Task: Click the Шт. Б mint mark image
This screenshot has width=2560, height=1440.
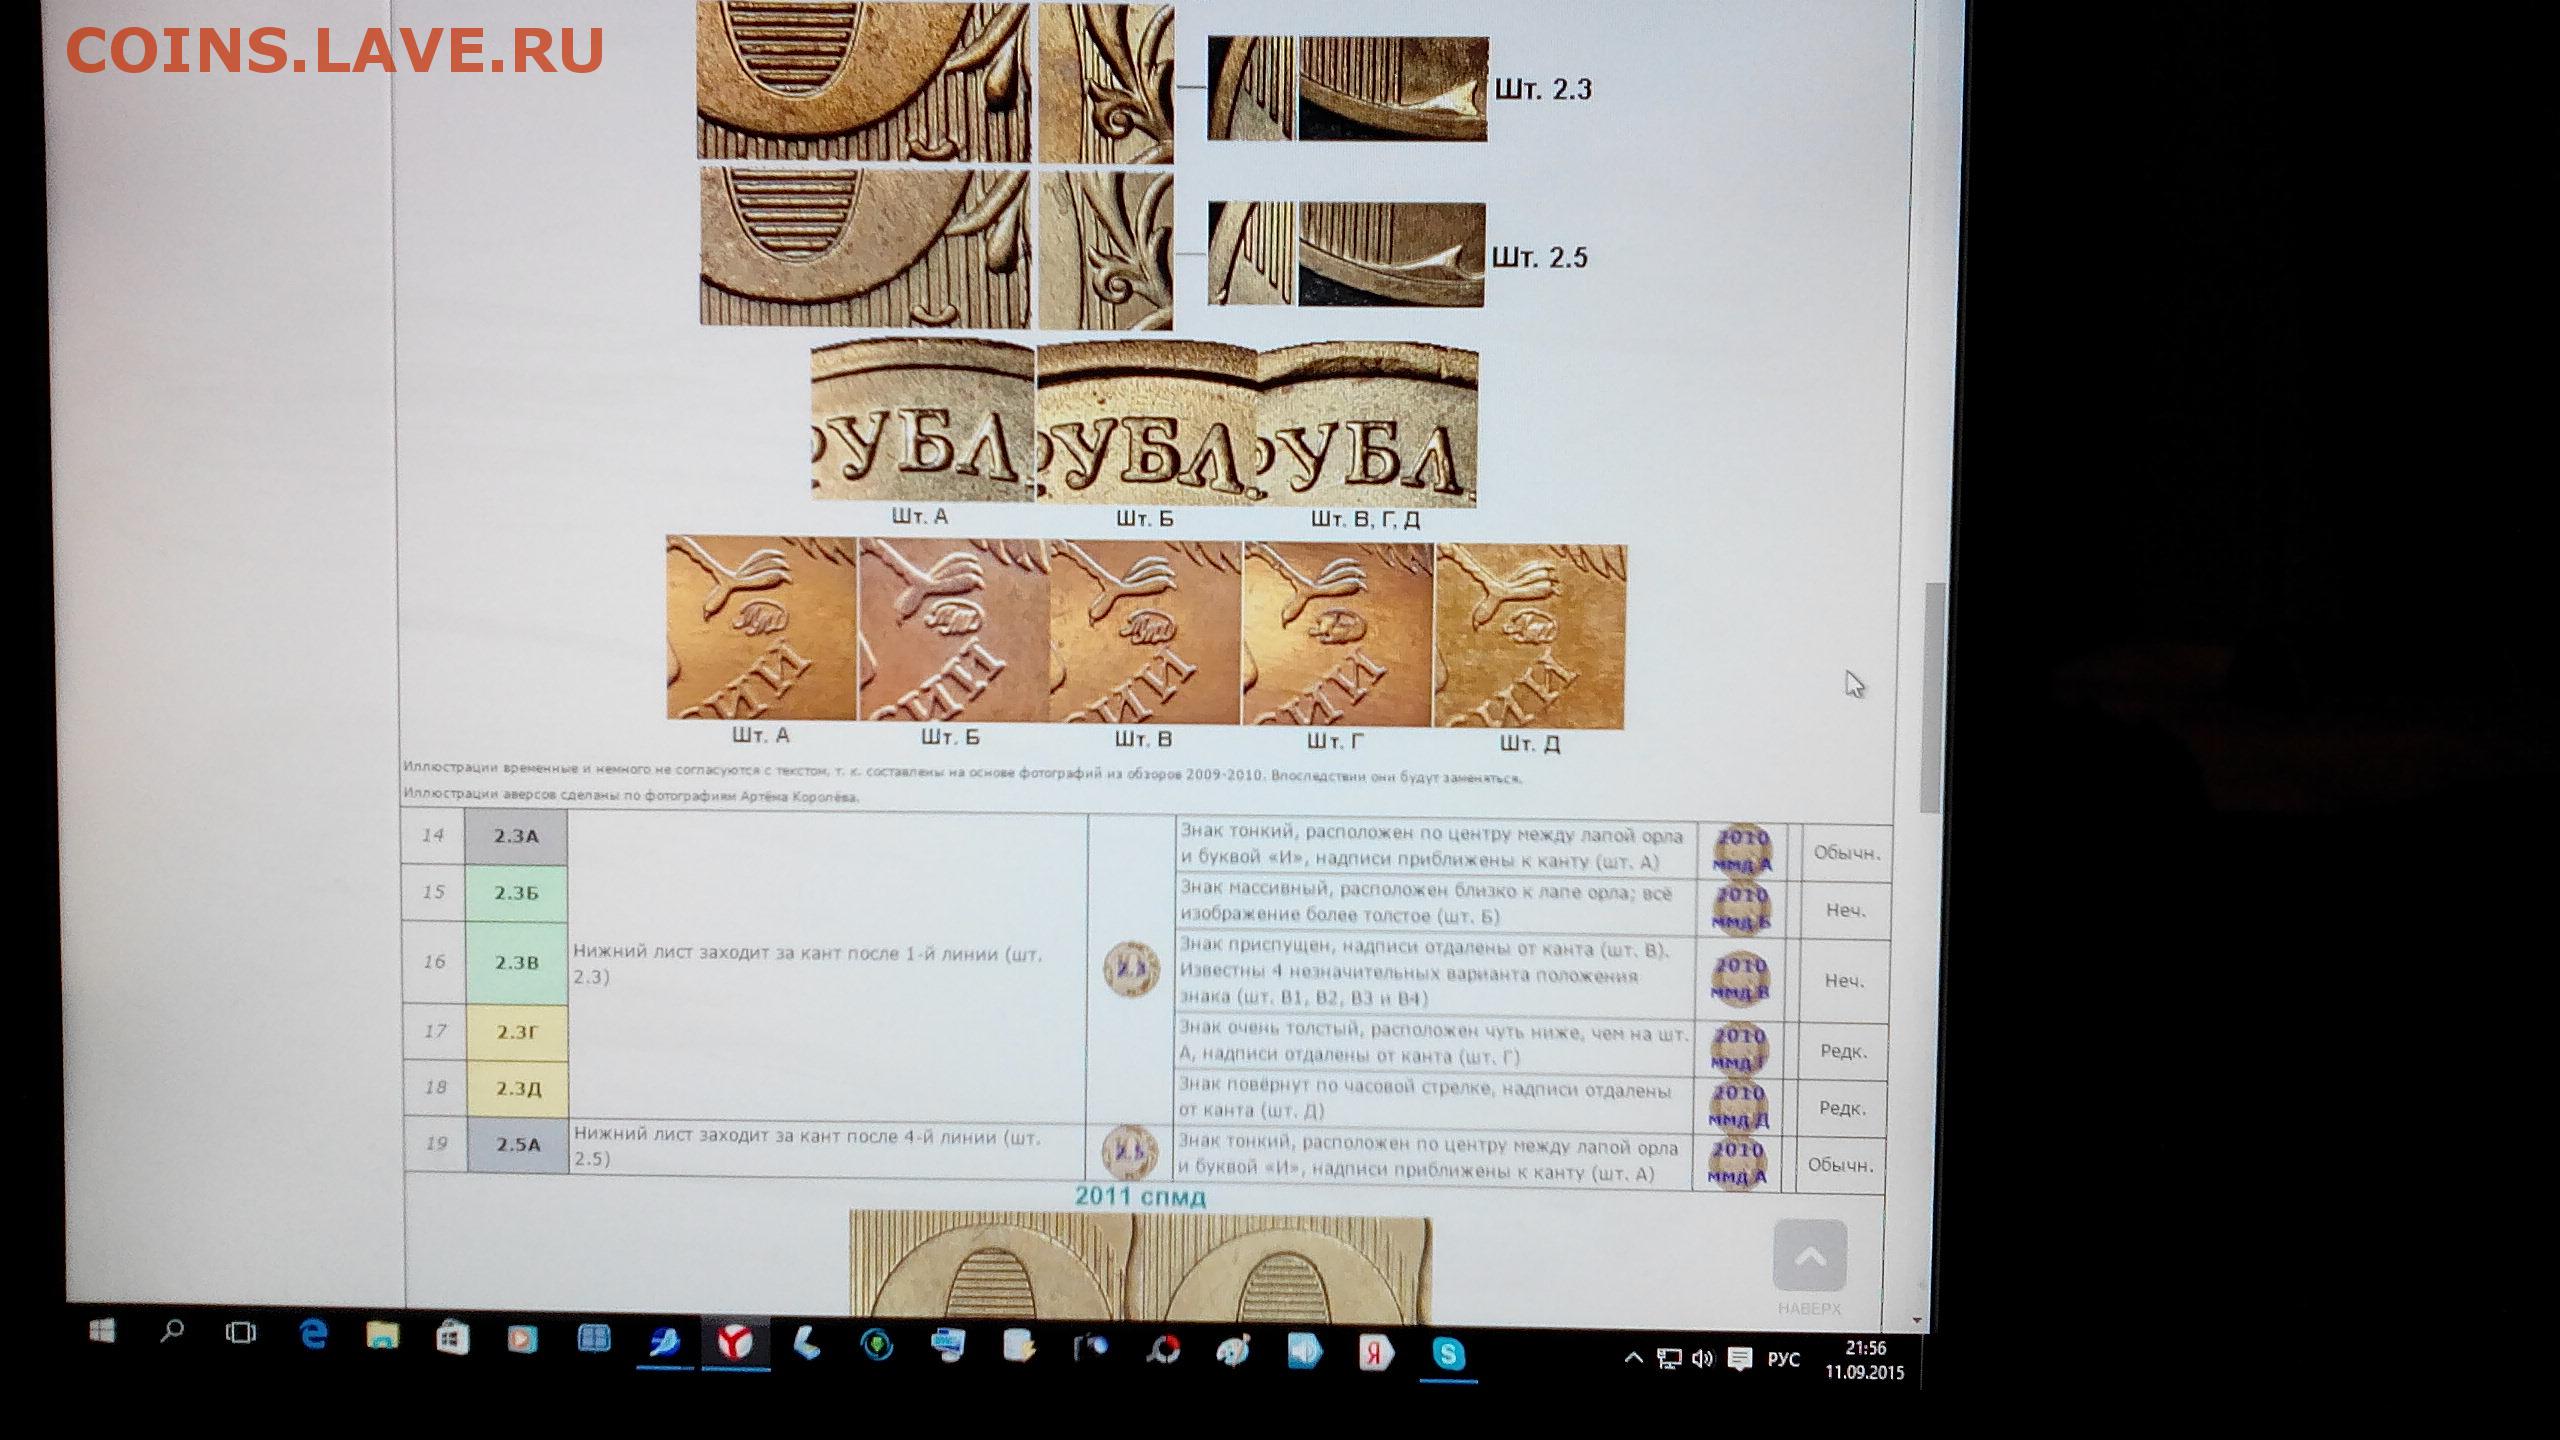Action: 953,630
